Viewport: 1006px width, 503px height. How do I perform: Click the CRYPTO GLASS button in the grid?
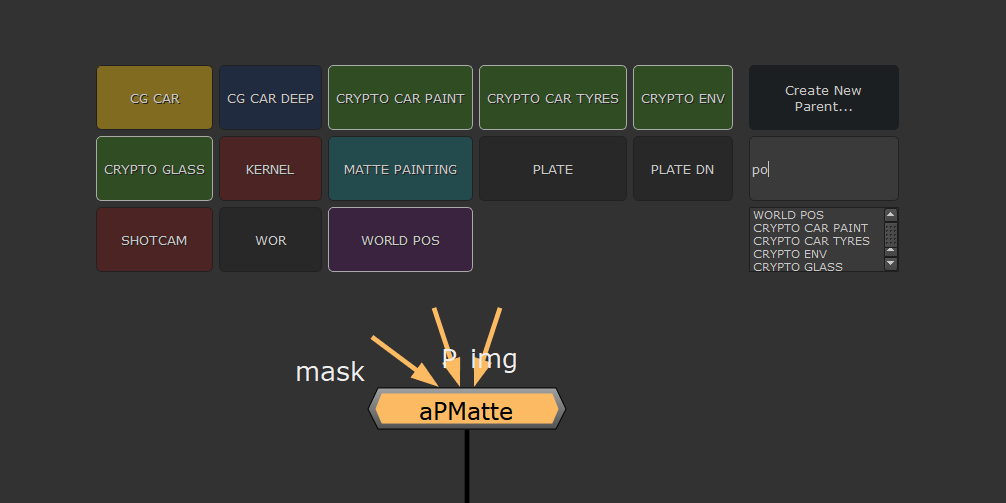[154, 169]
